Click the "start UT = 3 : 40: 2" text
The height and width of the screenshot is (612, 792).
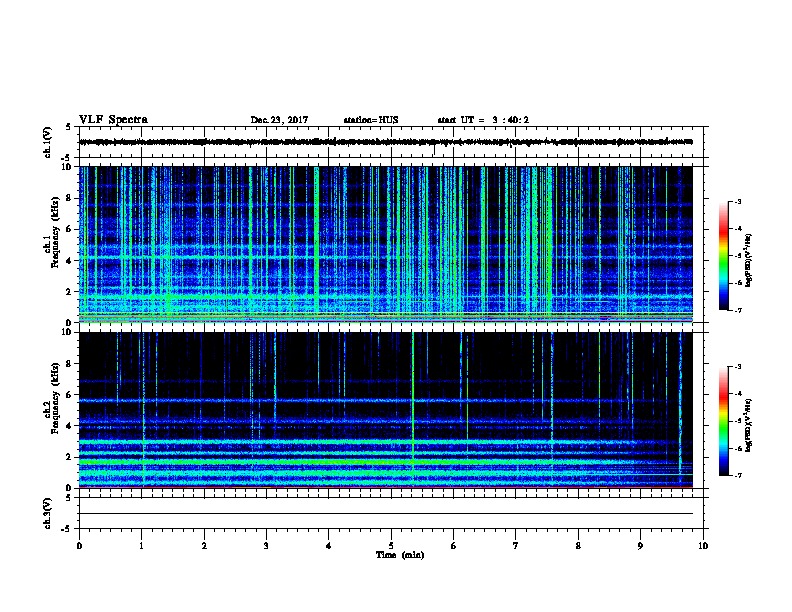pos(483,120)
